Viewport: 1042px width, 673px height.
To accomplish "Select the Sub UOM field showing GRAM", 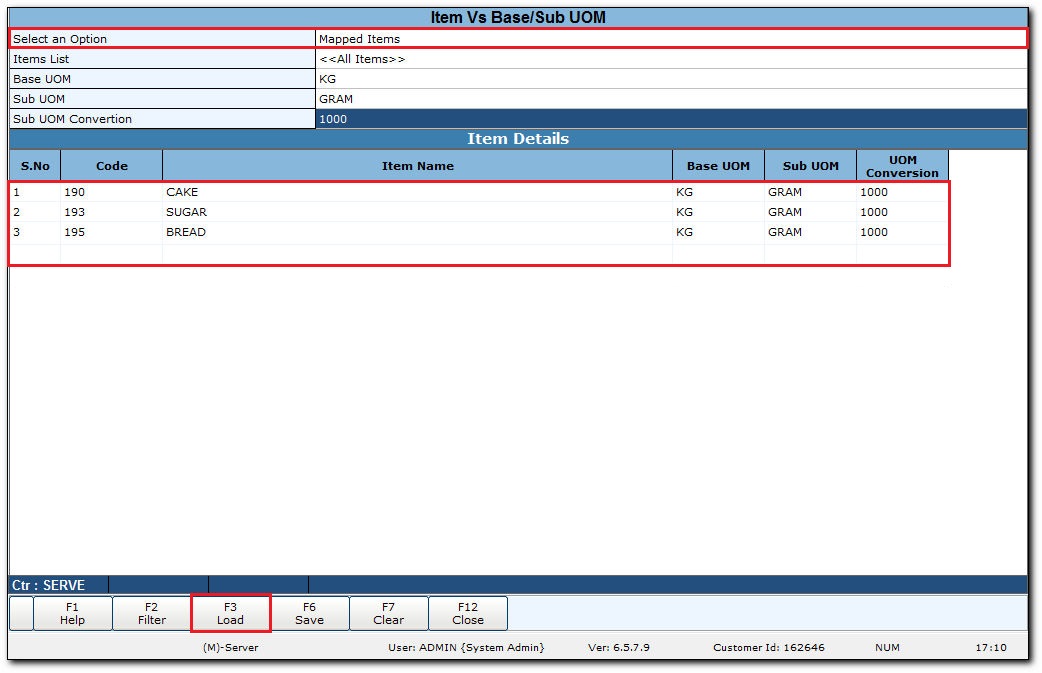I will click(x=670, y=99).
